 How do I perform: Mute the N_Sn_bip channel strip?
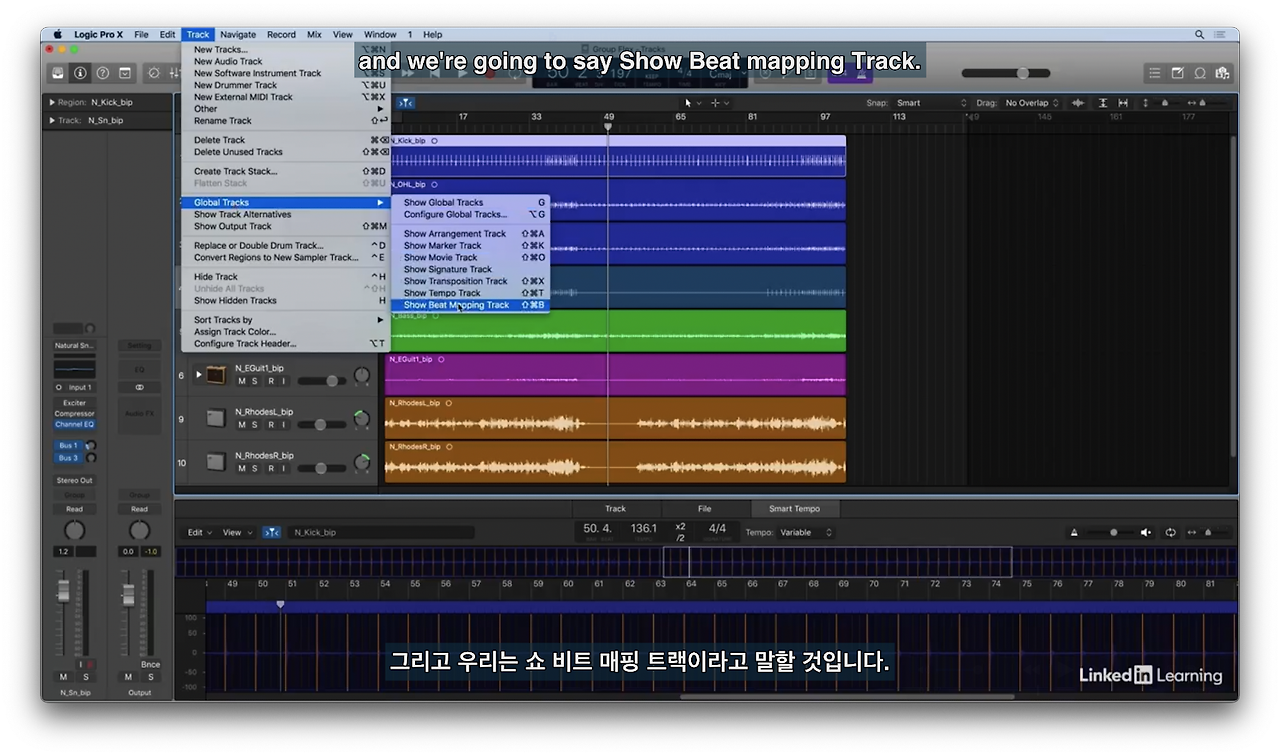pos(63,677)
